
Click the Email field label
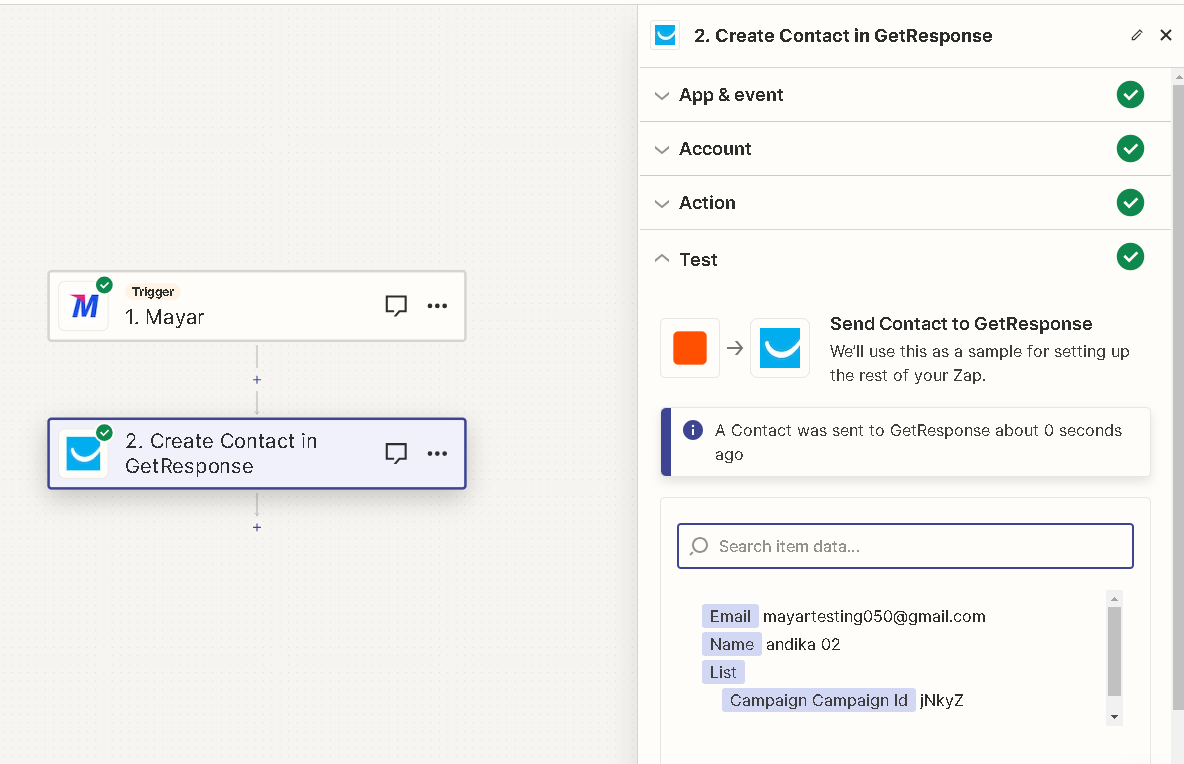pos(730,616)
